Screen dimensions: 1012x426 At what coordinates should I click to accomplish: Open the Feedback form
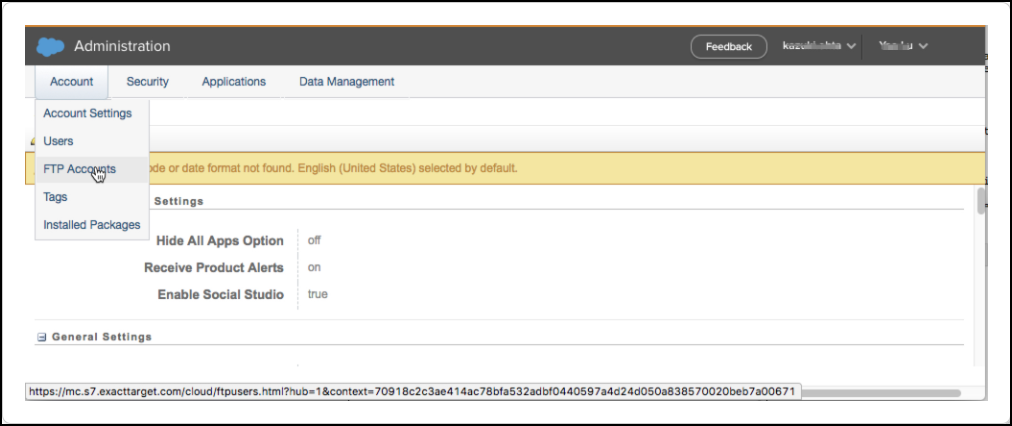pyautogui.click(x=728, y=47)
